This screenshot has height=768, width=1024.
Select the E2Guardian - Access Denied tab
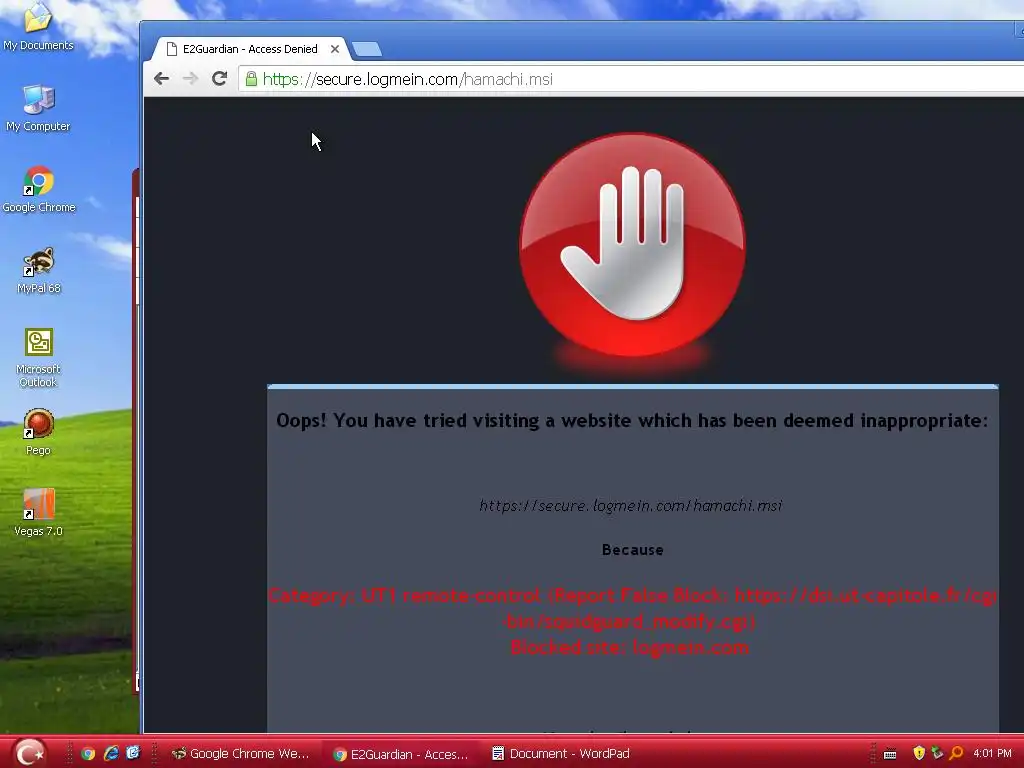click(x=251, y=49)
